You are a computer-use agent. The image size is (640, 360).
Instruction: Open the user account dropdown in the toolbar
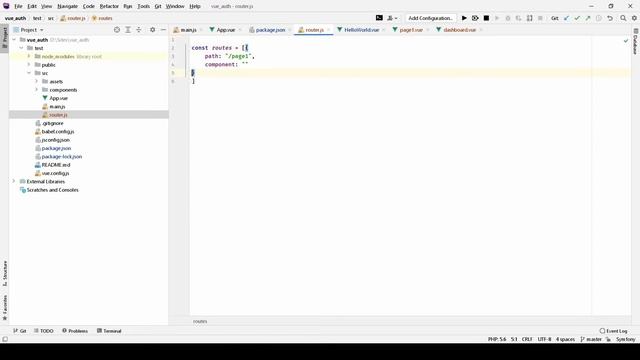tap(392, 18)
